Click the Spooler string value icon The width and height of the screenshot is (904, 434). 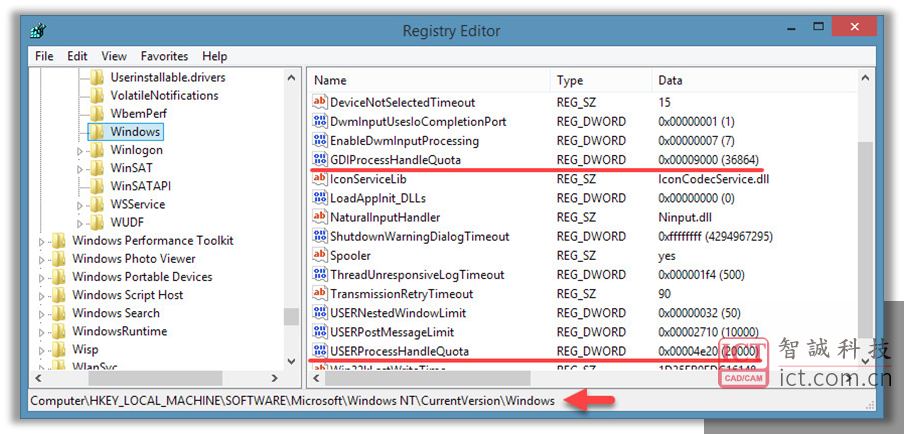[320, 256]
